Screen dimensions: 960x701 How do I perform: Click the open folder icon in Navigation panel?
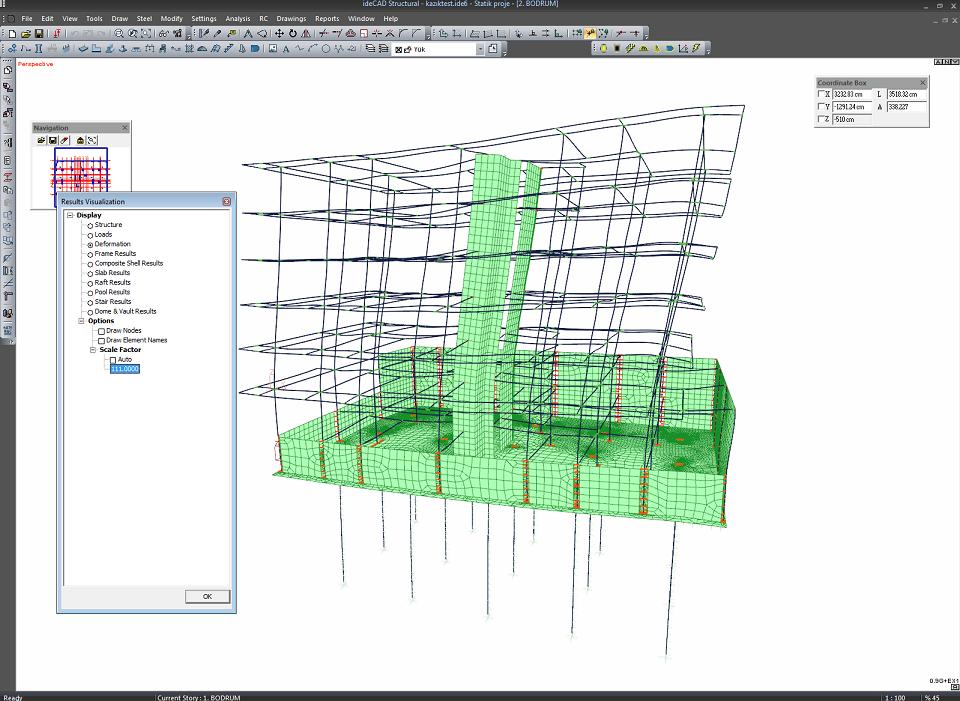pos(41,141)
